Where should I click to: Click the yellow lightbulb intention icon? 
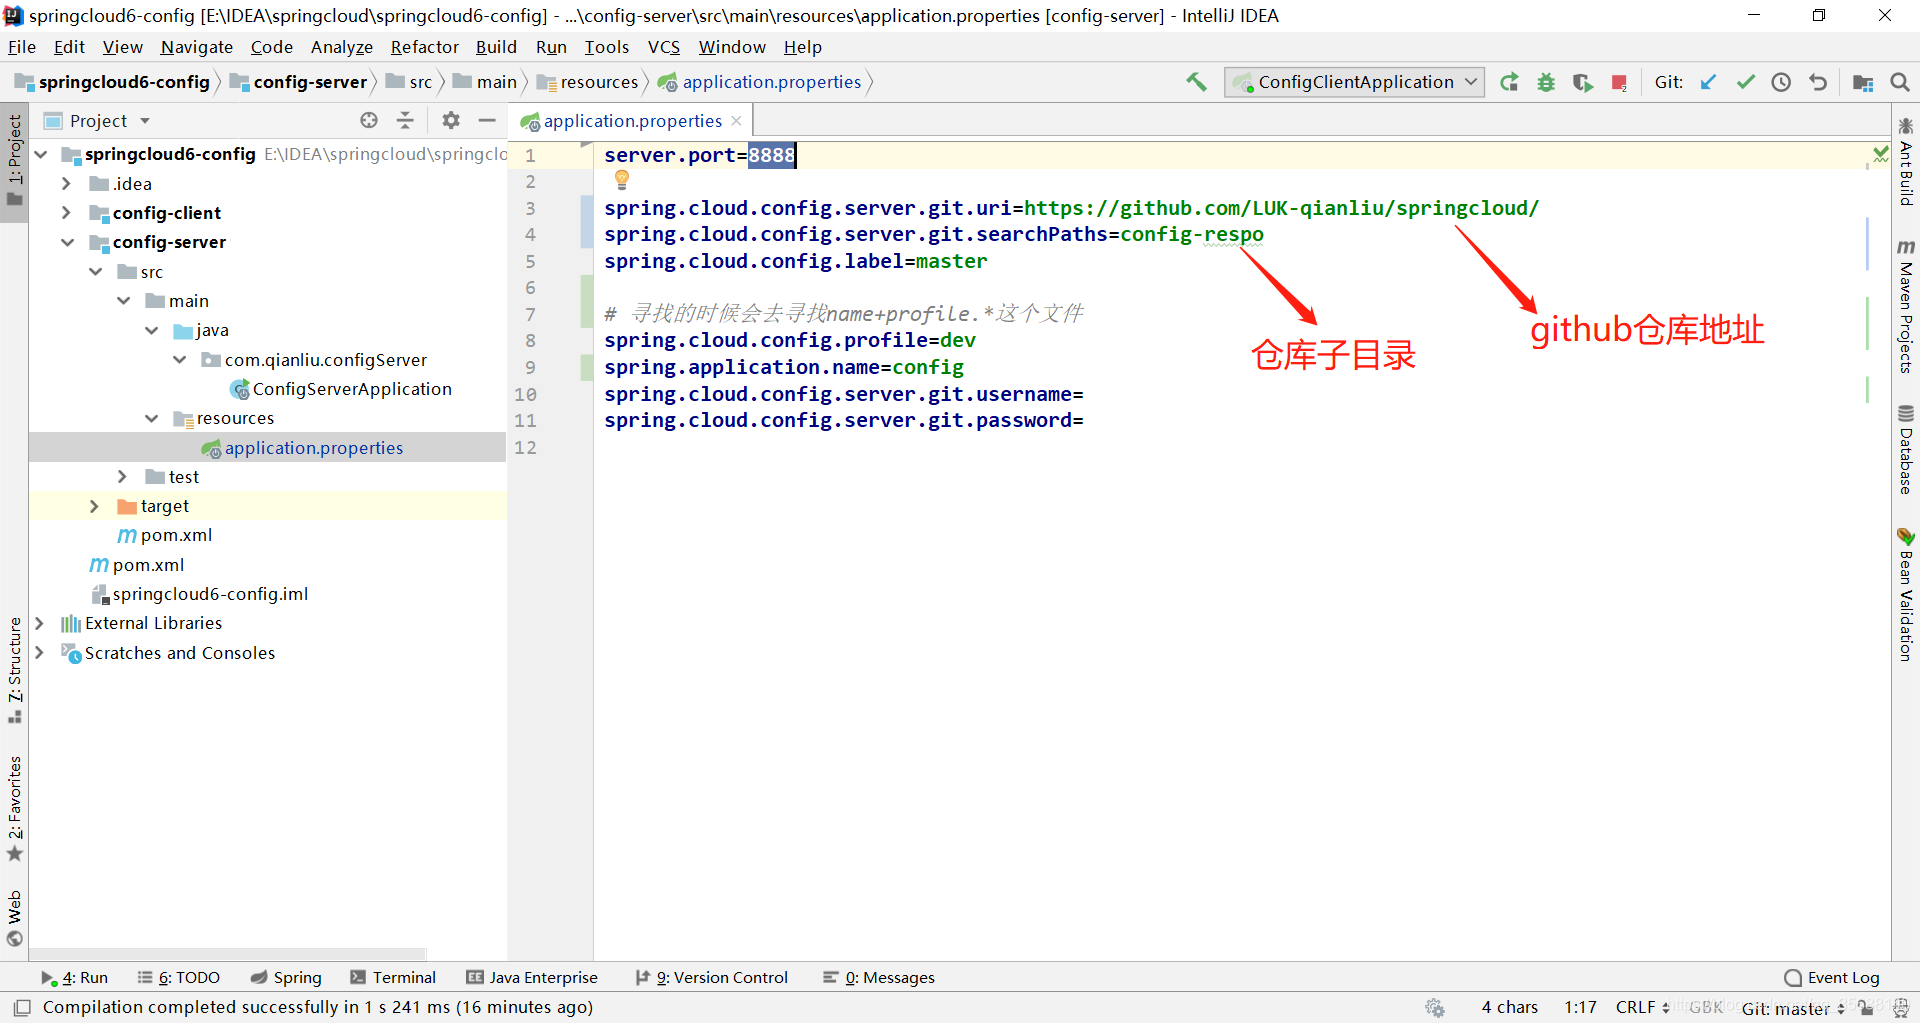click(622, 180)
